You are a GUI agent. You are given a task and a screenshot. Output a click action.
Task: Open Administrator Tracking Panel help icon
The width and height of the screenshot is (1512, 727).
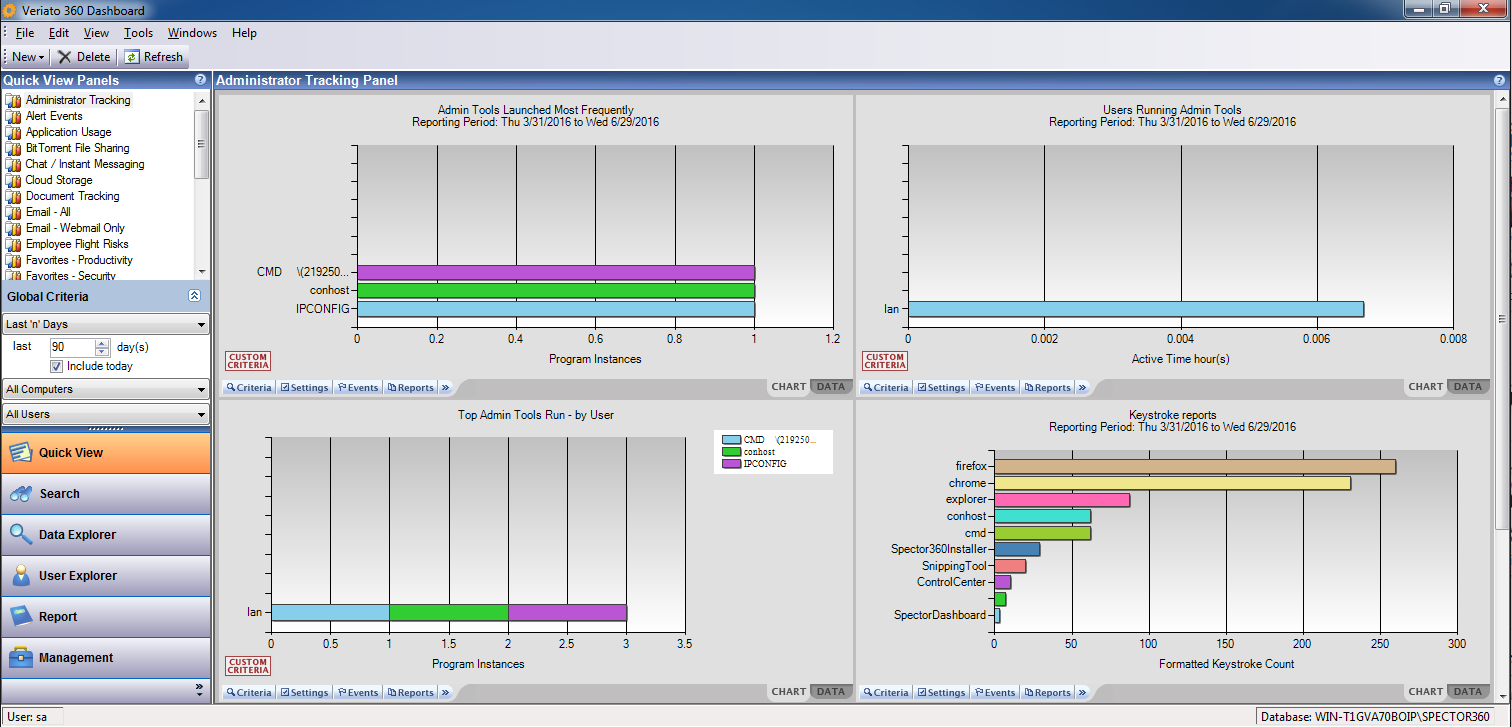coord(1500,80)
